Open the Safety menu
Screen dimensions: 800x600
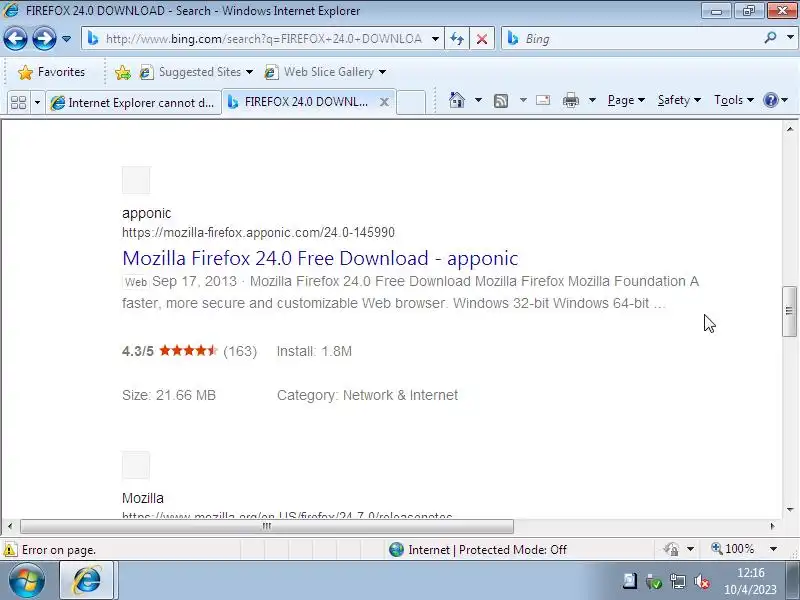(x=679, y=100)
